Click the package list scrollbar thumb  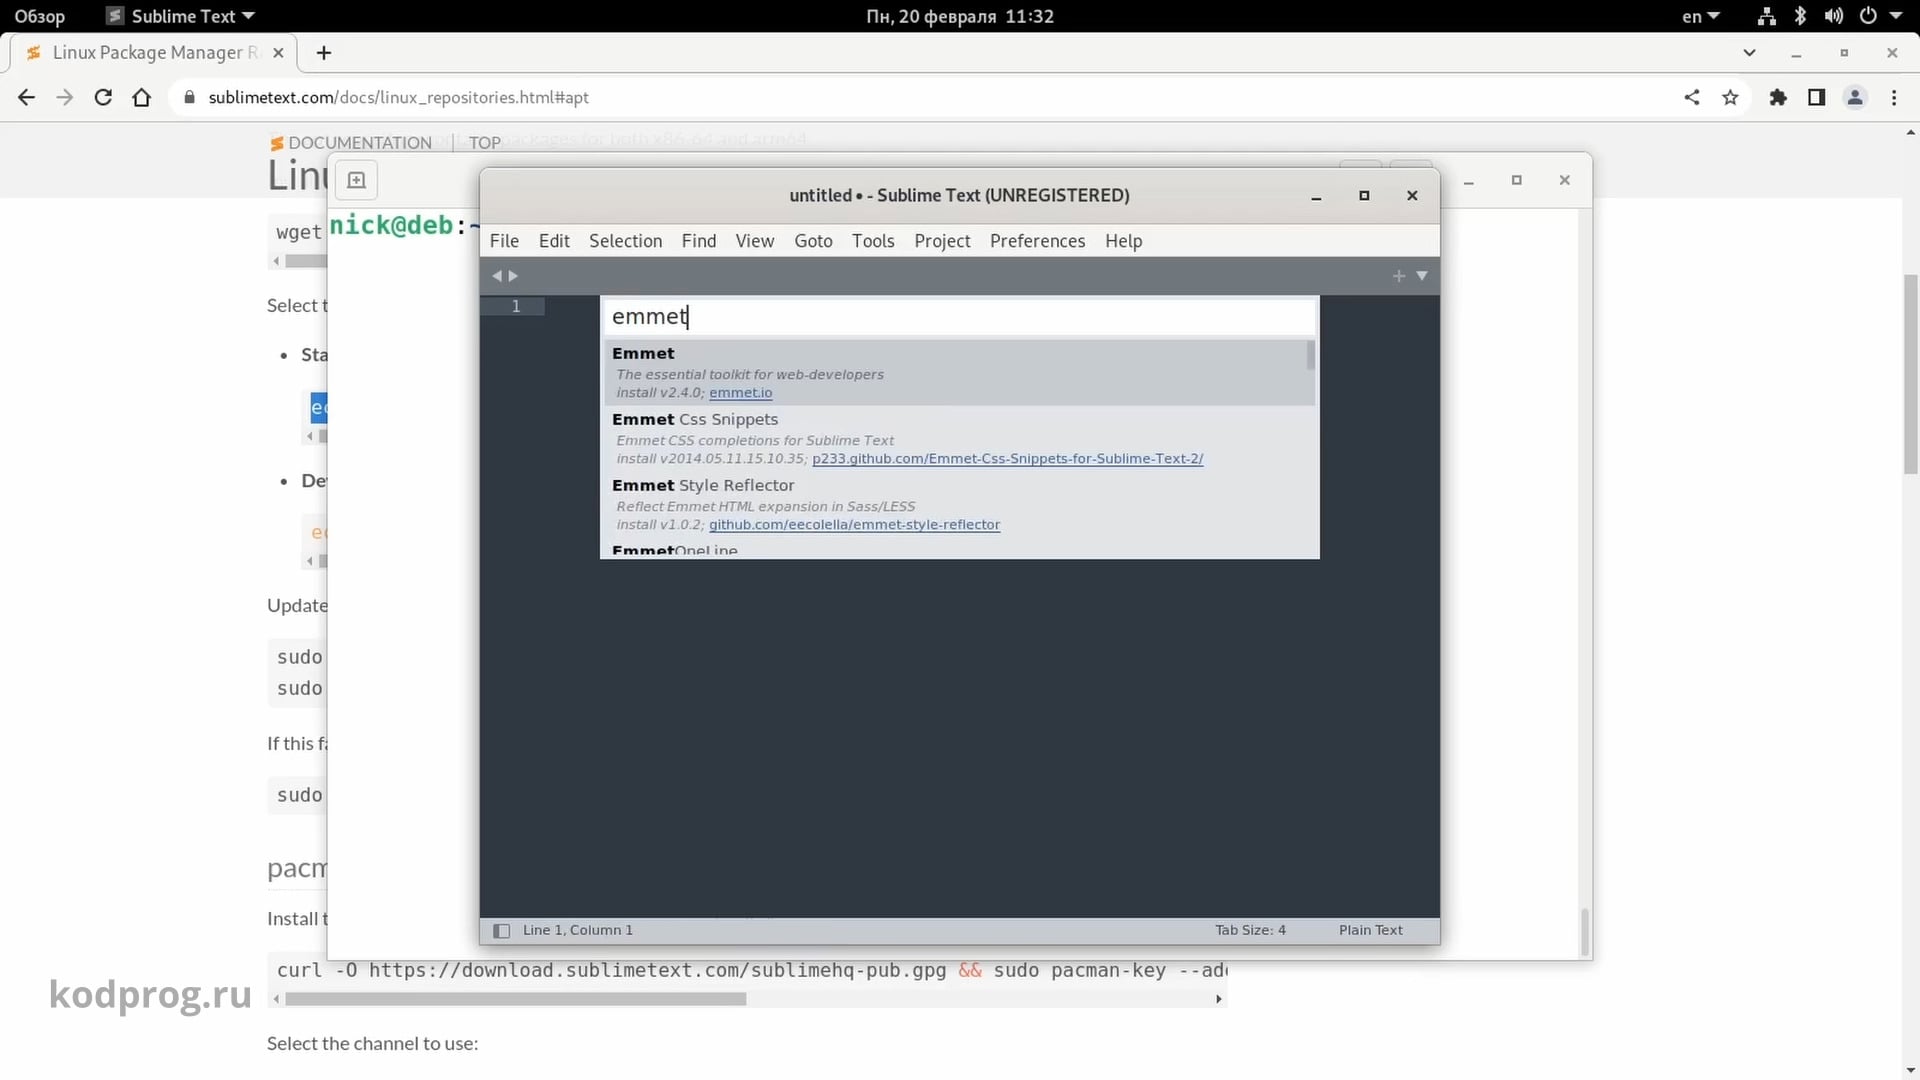pos(1310,355)
